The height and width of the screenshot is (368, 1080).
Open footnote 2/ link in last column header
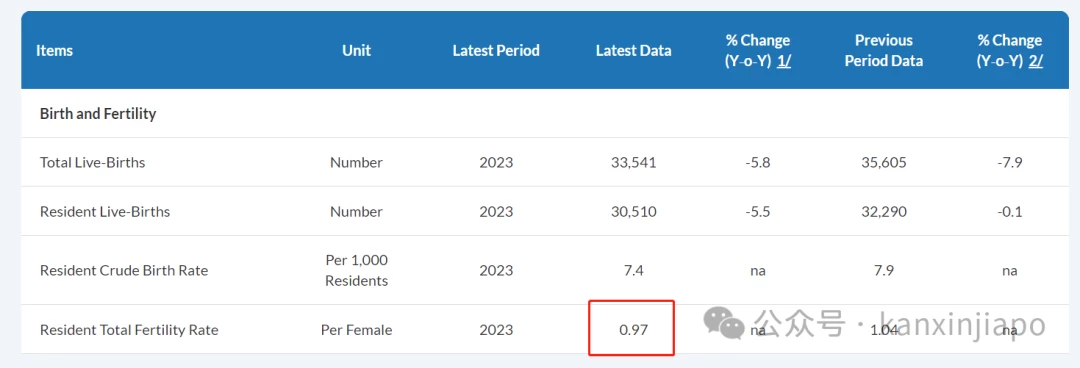pos(1035,61)
